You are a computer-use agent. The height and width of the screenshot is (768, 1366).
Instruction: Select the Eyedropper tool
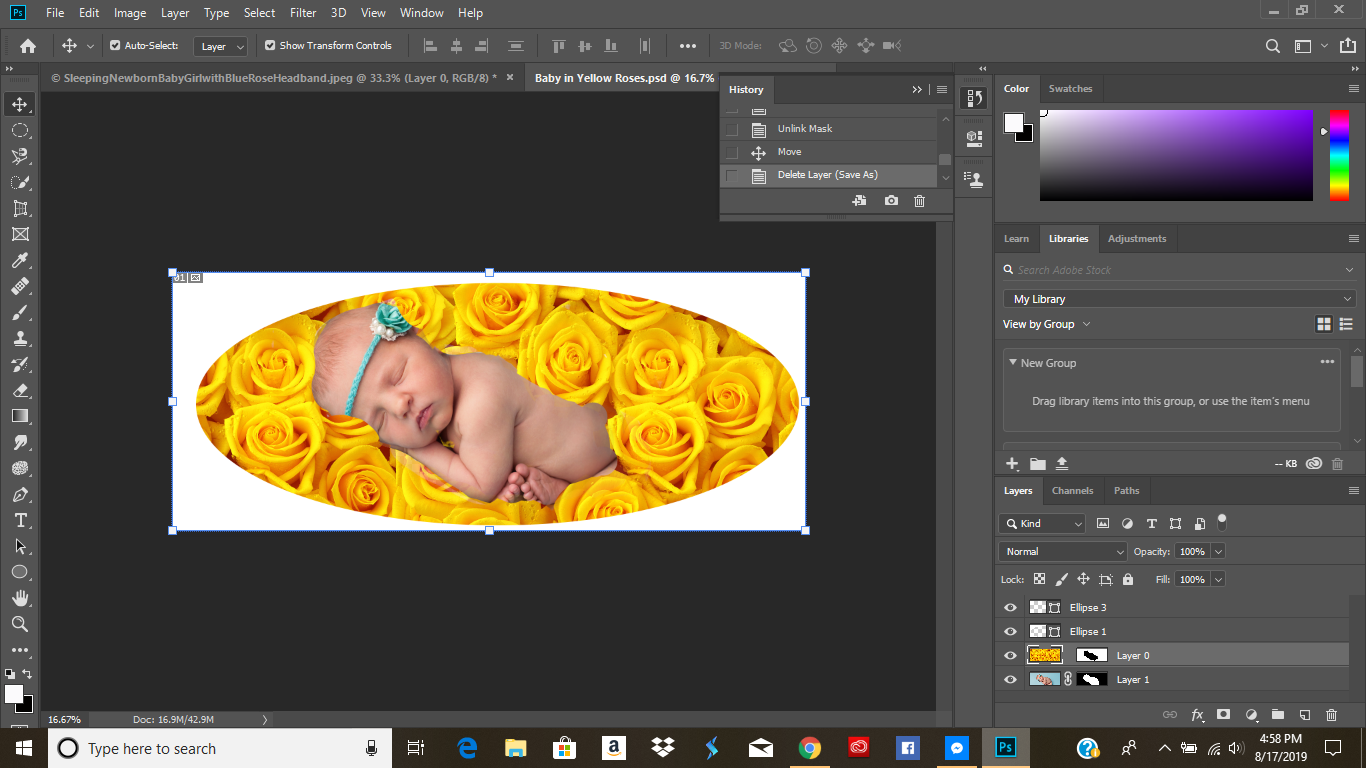coord(20,261)
